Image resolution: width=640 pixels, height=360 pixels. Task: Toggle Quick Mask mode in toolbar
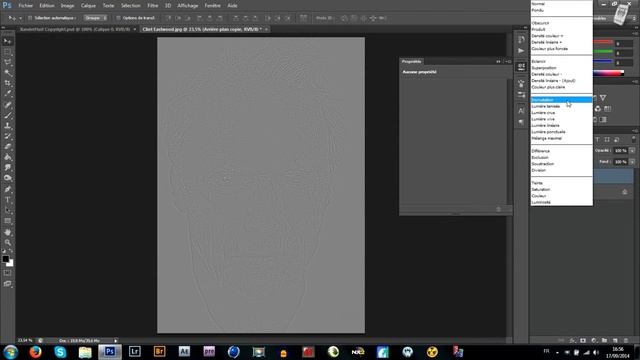pyautogui.click(x=7, y=273)
